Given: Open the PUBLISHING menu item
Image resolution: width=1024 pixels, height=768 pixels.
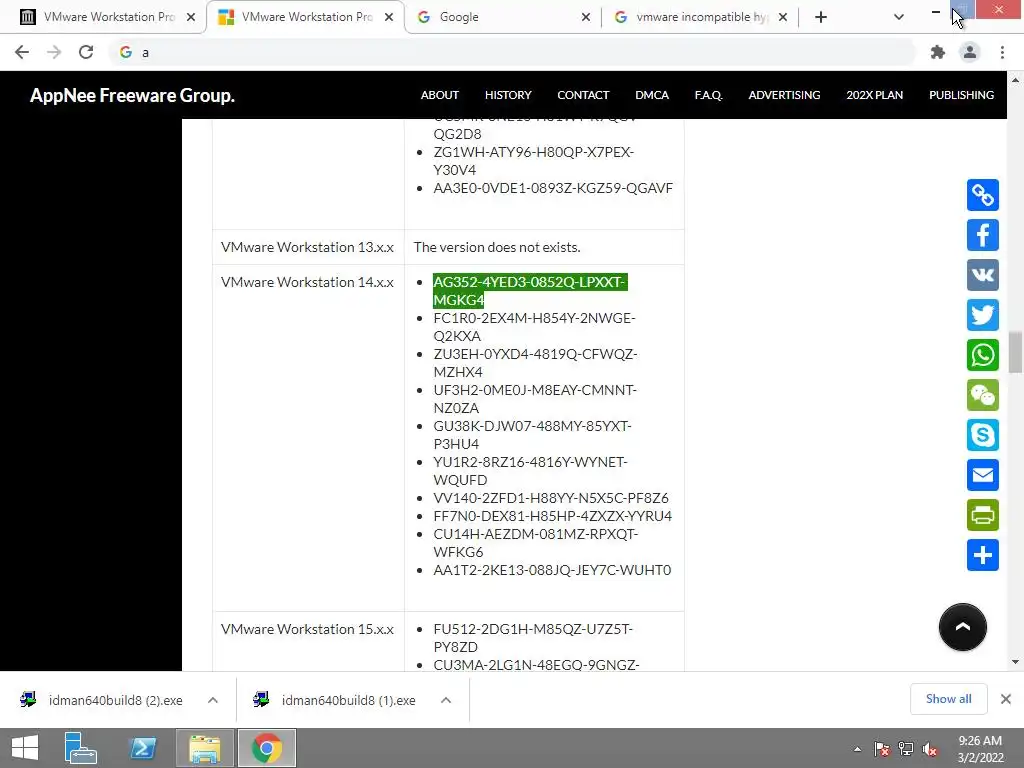Looking at the screenshot, I should pyautogui.click(x=961, y=95).
